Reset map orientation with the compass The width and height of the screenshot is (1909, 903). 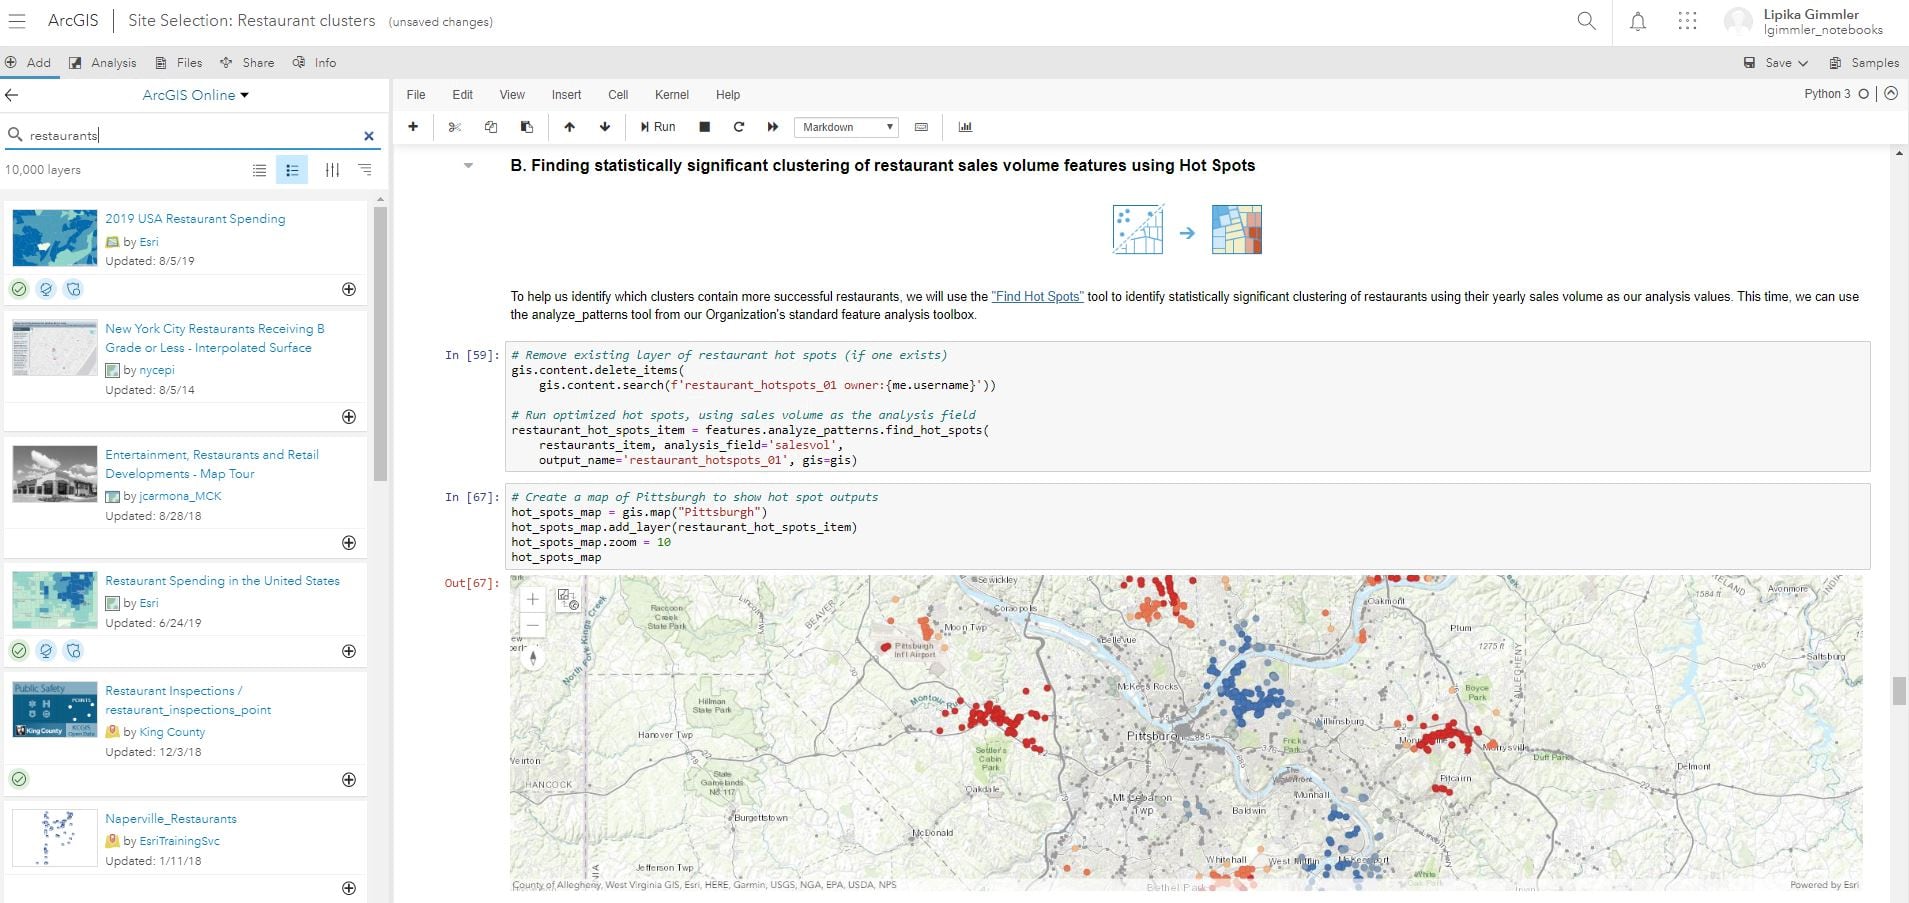point(533,656)
